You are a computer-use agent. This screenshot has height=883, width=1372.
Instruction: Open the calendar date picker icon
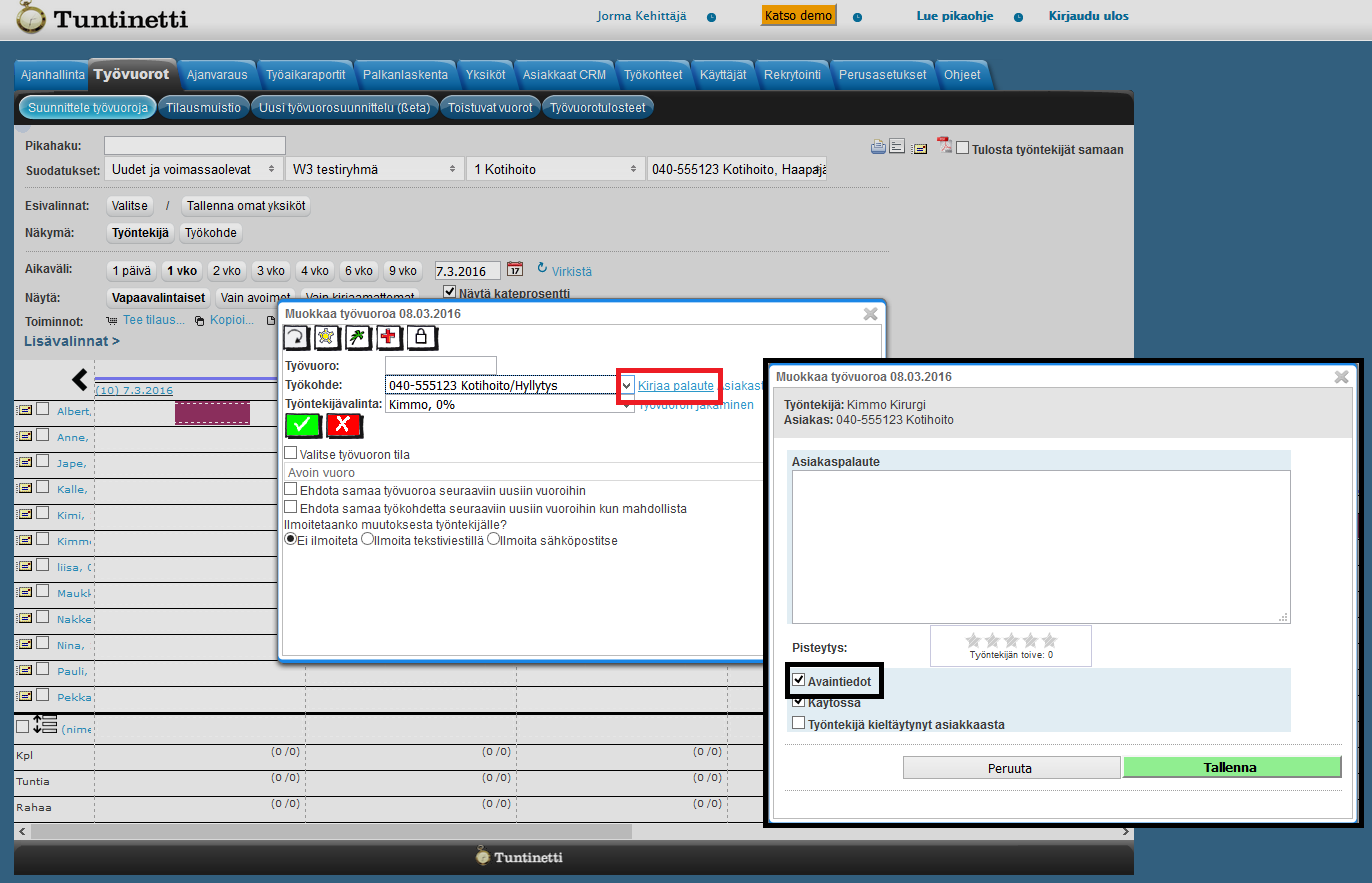coord(515,270)
